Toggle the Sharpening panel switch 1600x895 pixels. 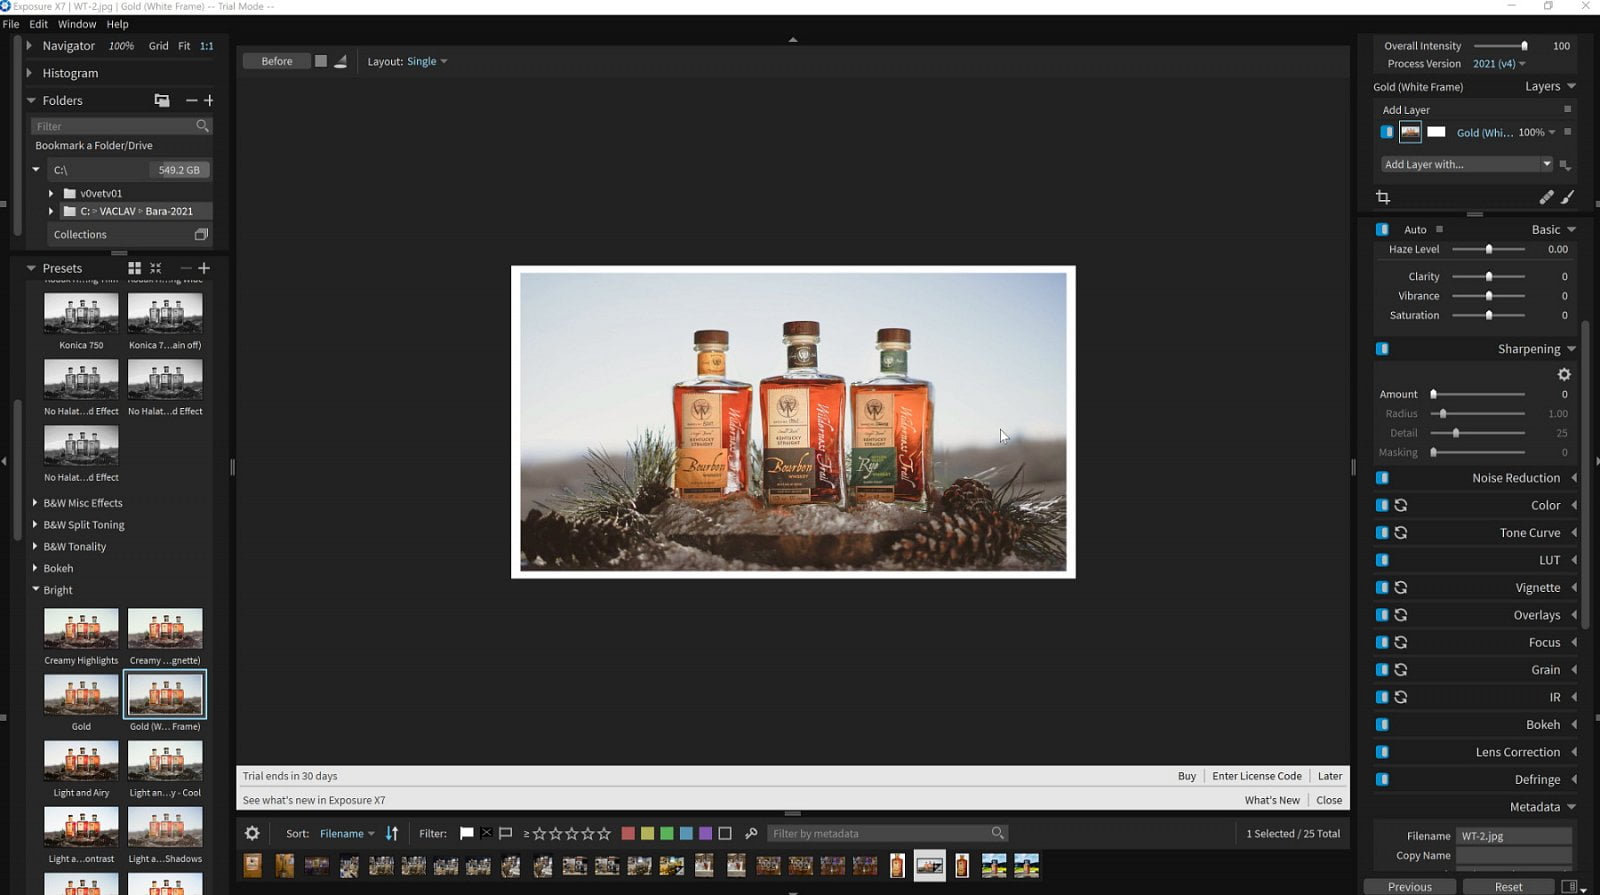point(1382,348)
